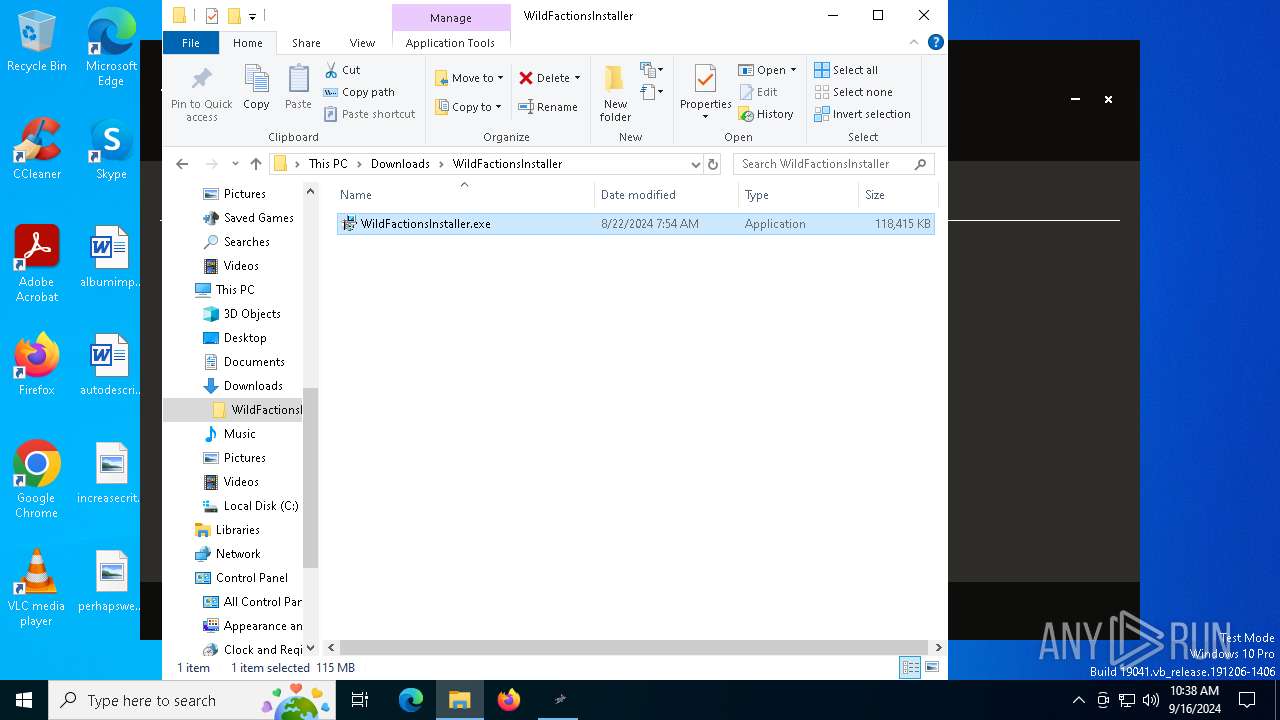The image size is (1280, 720).
Task: Open the Explorer Help icon
Action: coord(936,42)
